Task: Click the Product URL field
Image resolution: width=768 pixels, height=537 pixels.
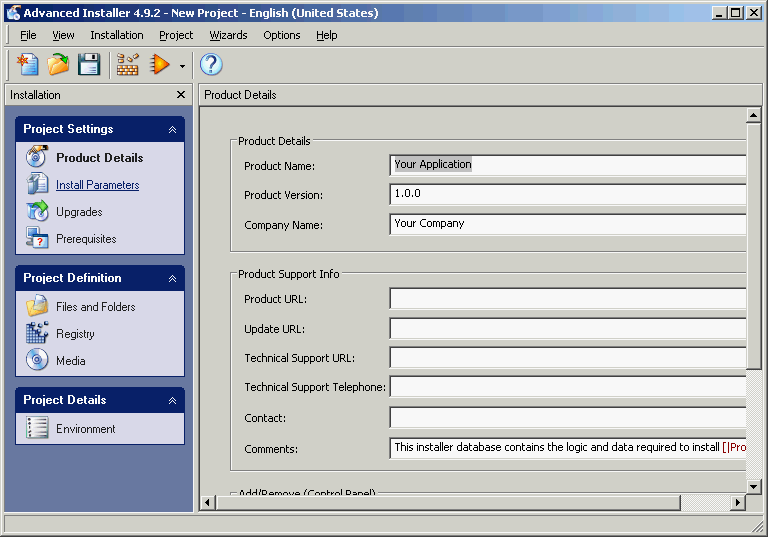Action: (568, 298)
